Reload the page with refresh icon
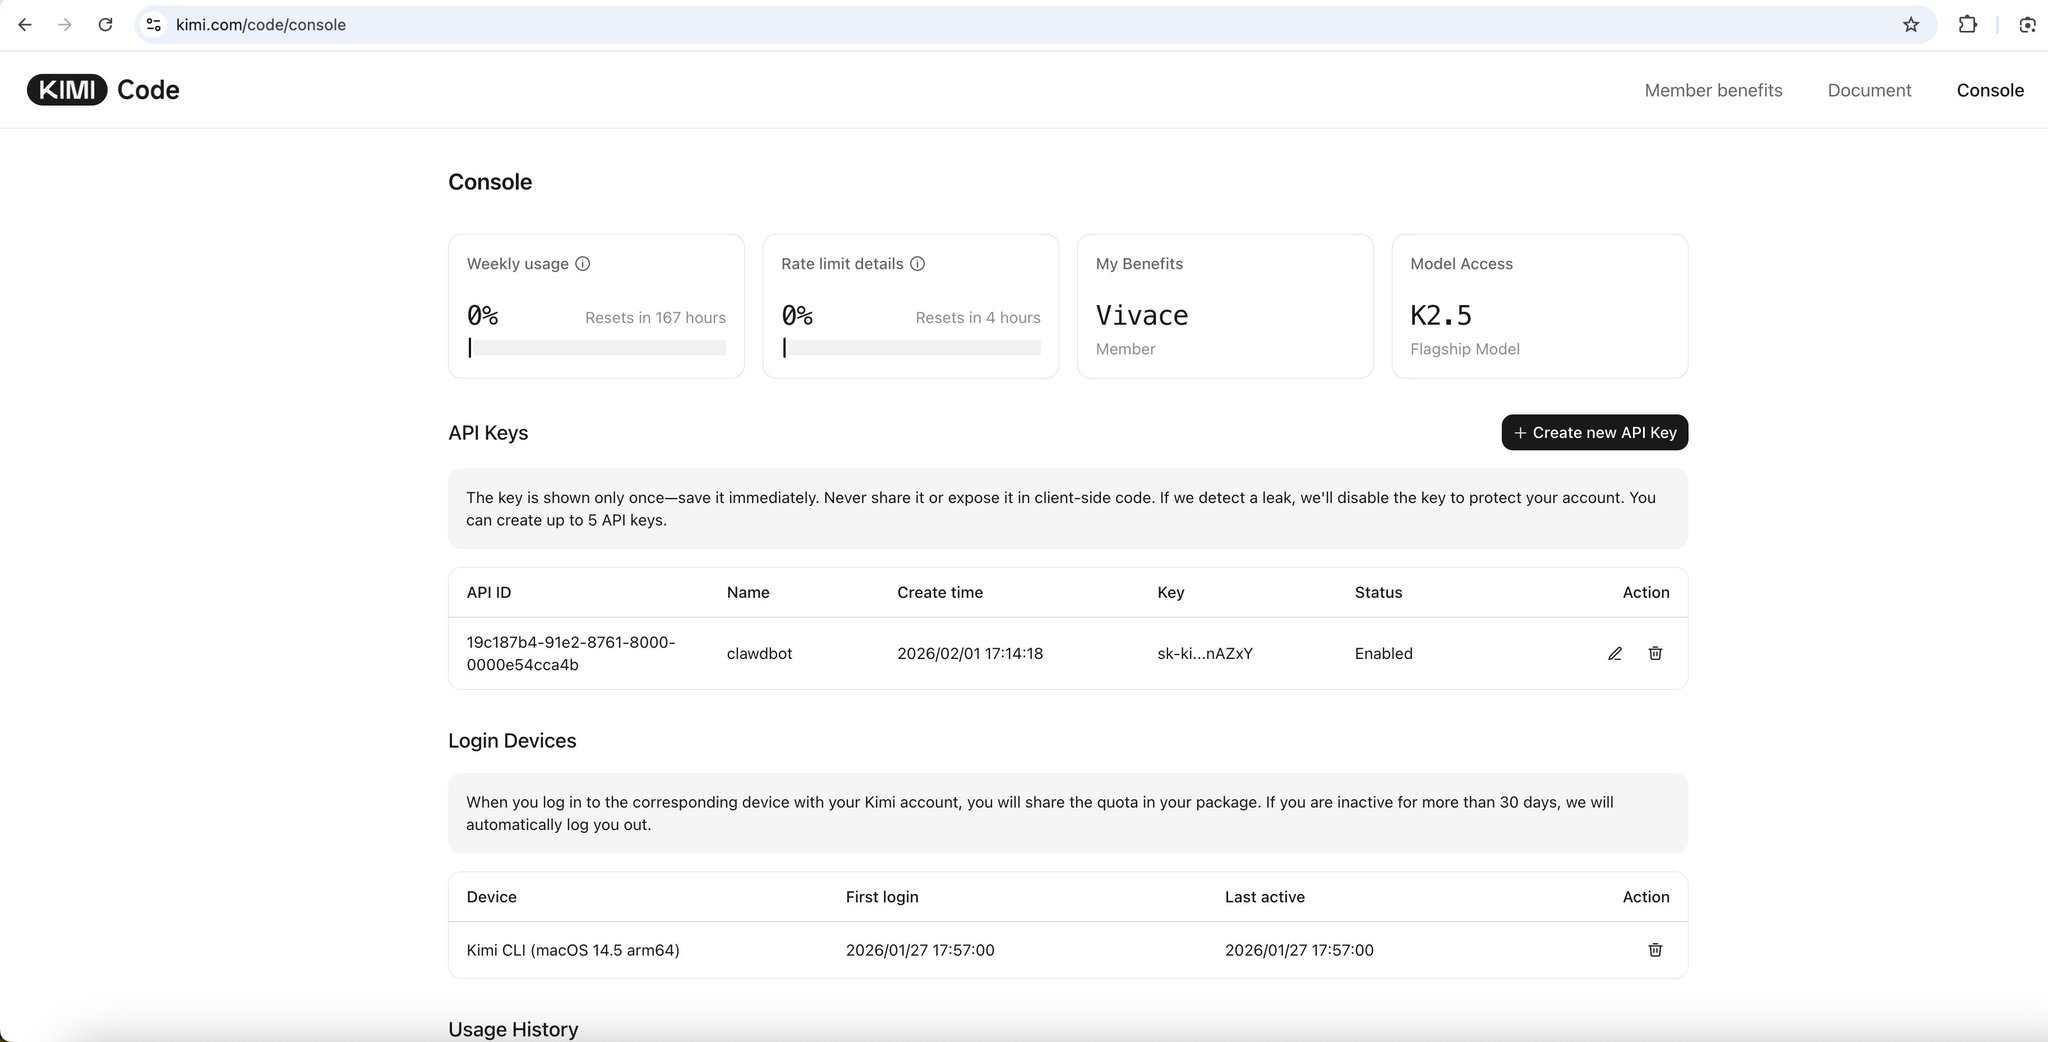 click(x=105, y=25)
